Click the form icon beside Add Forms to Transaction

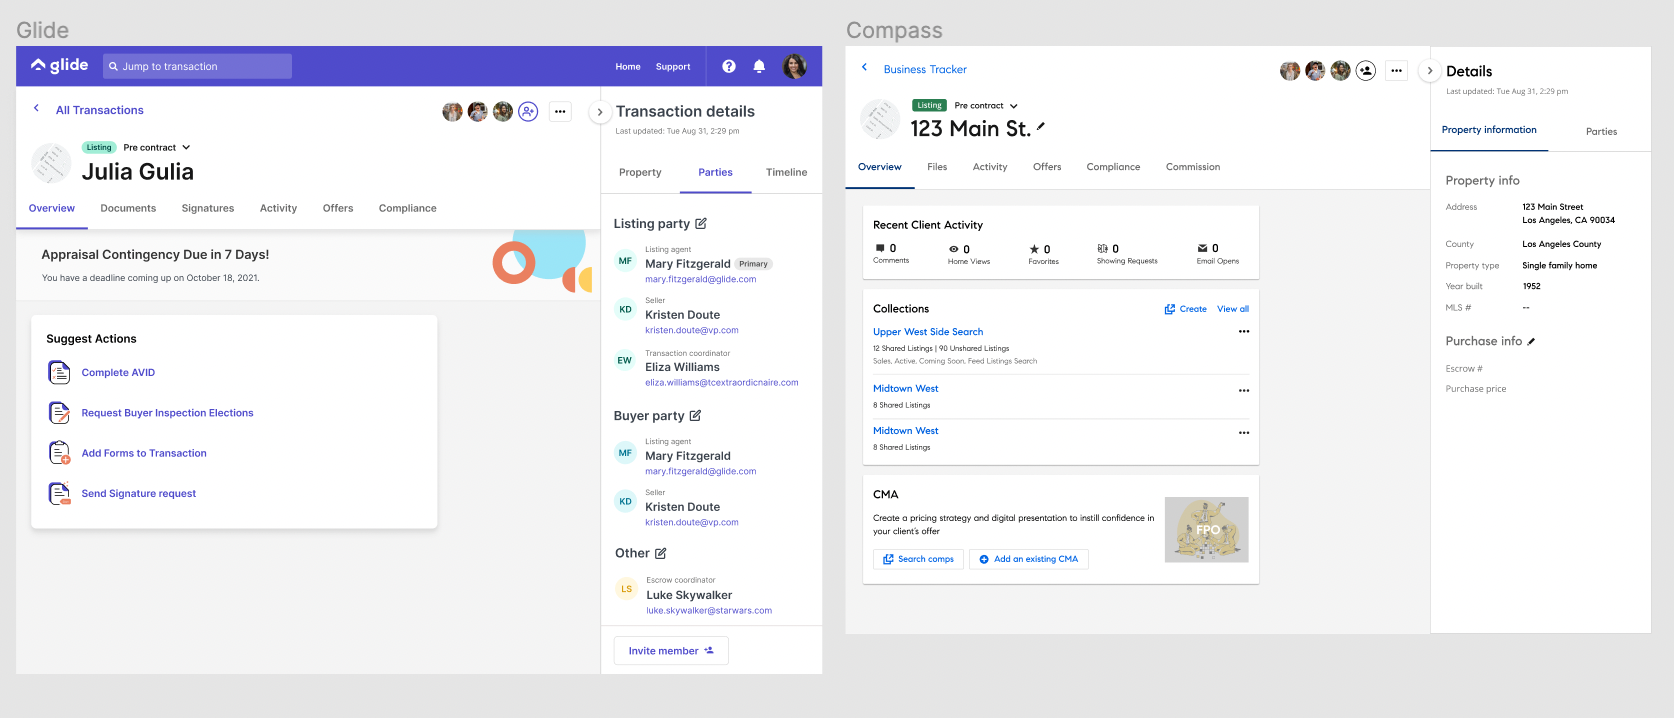(x=59, y=453)
